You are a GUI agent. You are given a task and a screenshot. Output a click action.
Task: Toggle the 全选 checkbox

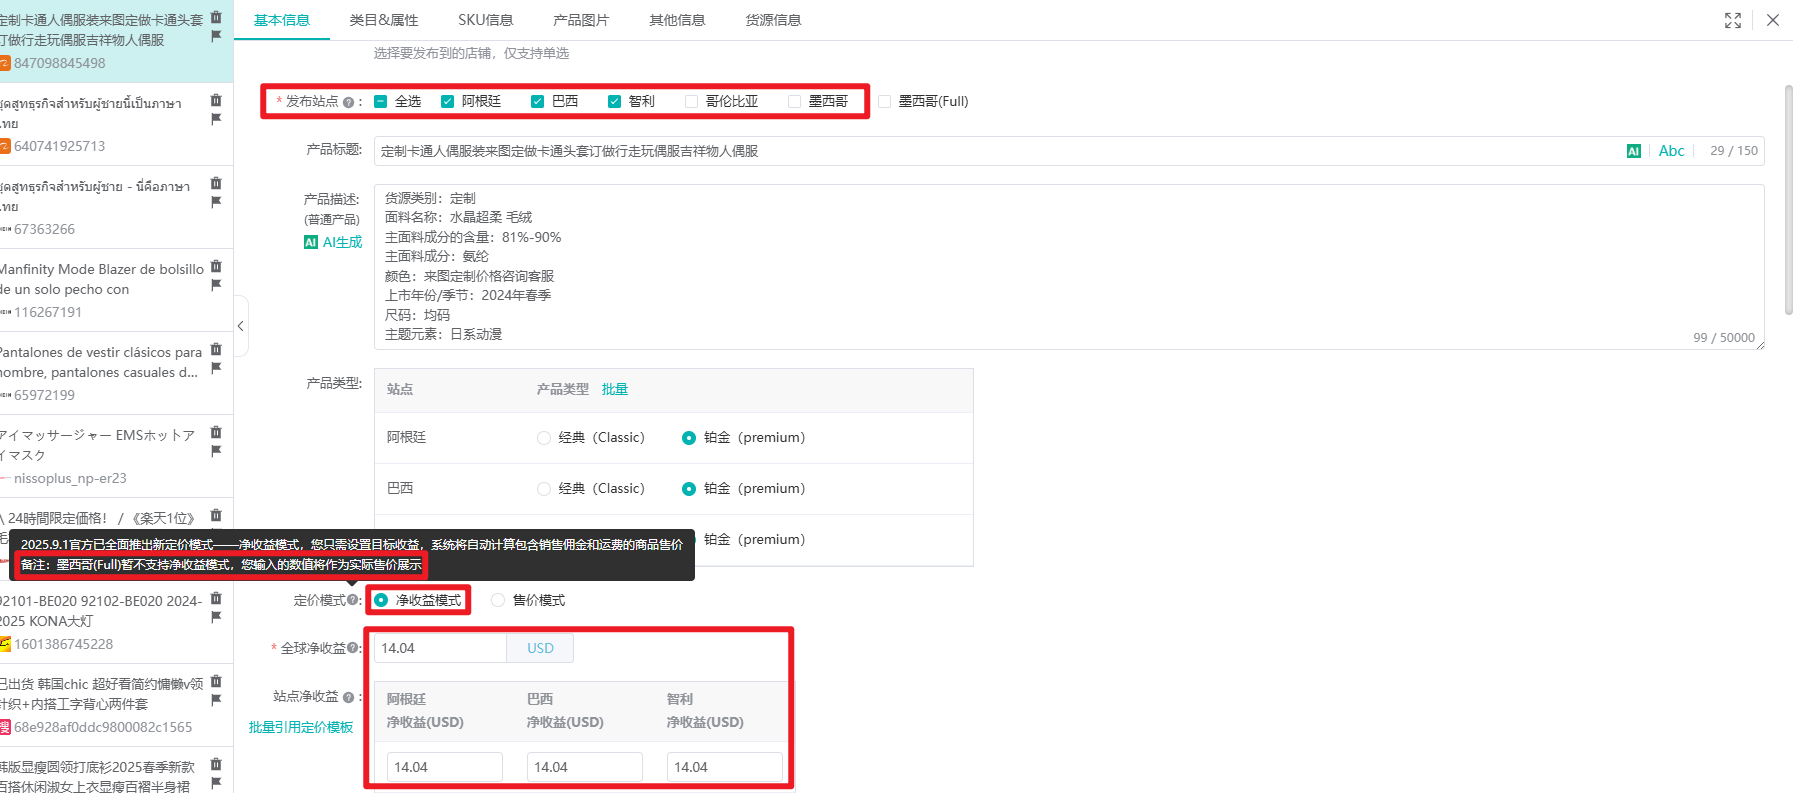tap(381, 101)
